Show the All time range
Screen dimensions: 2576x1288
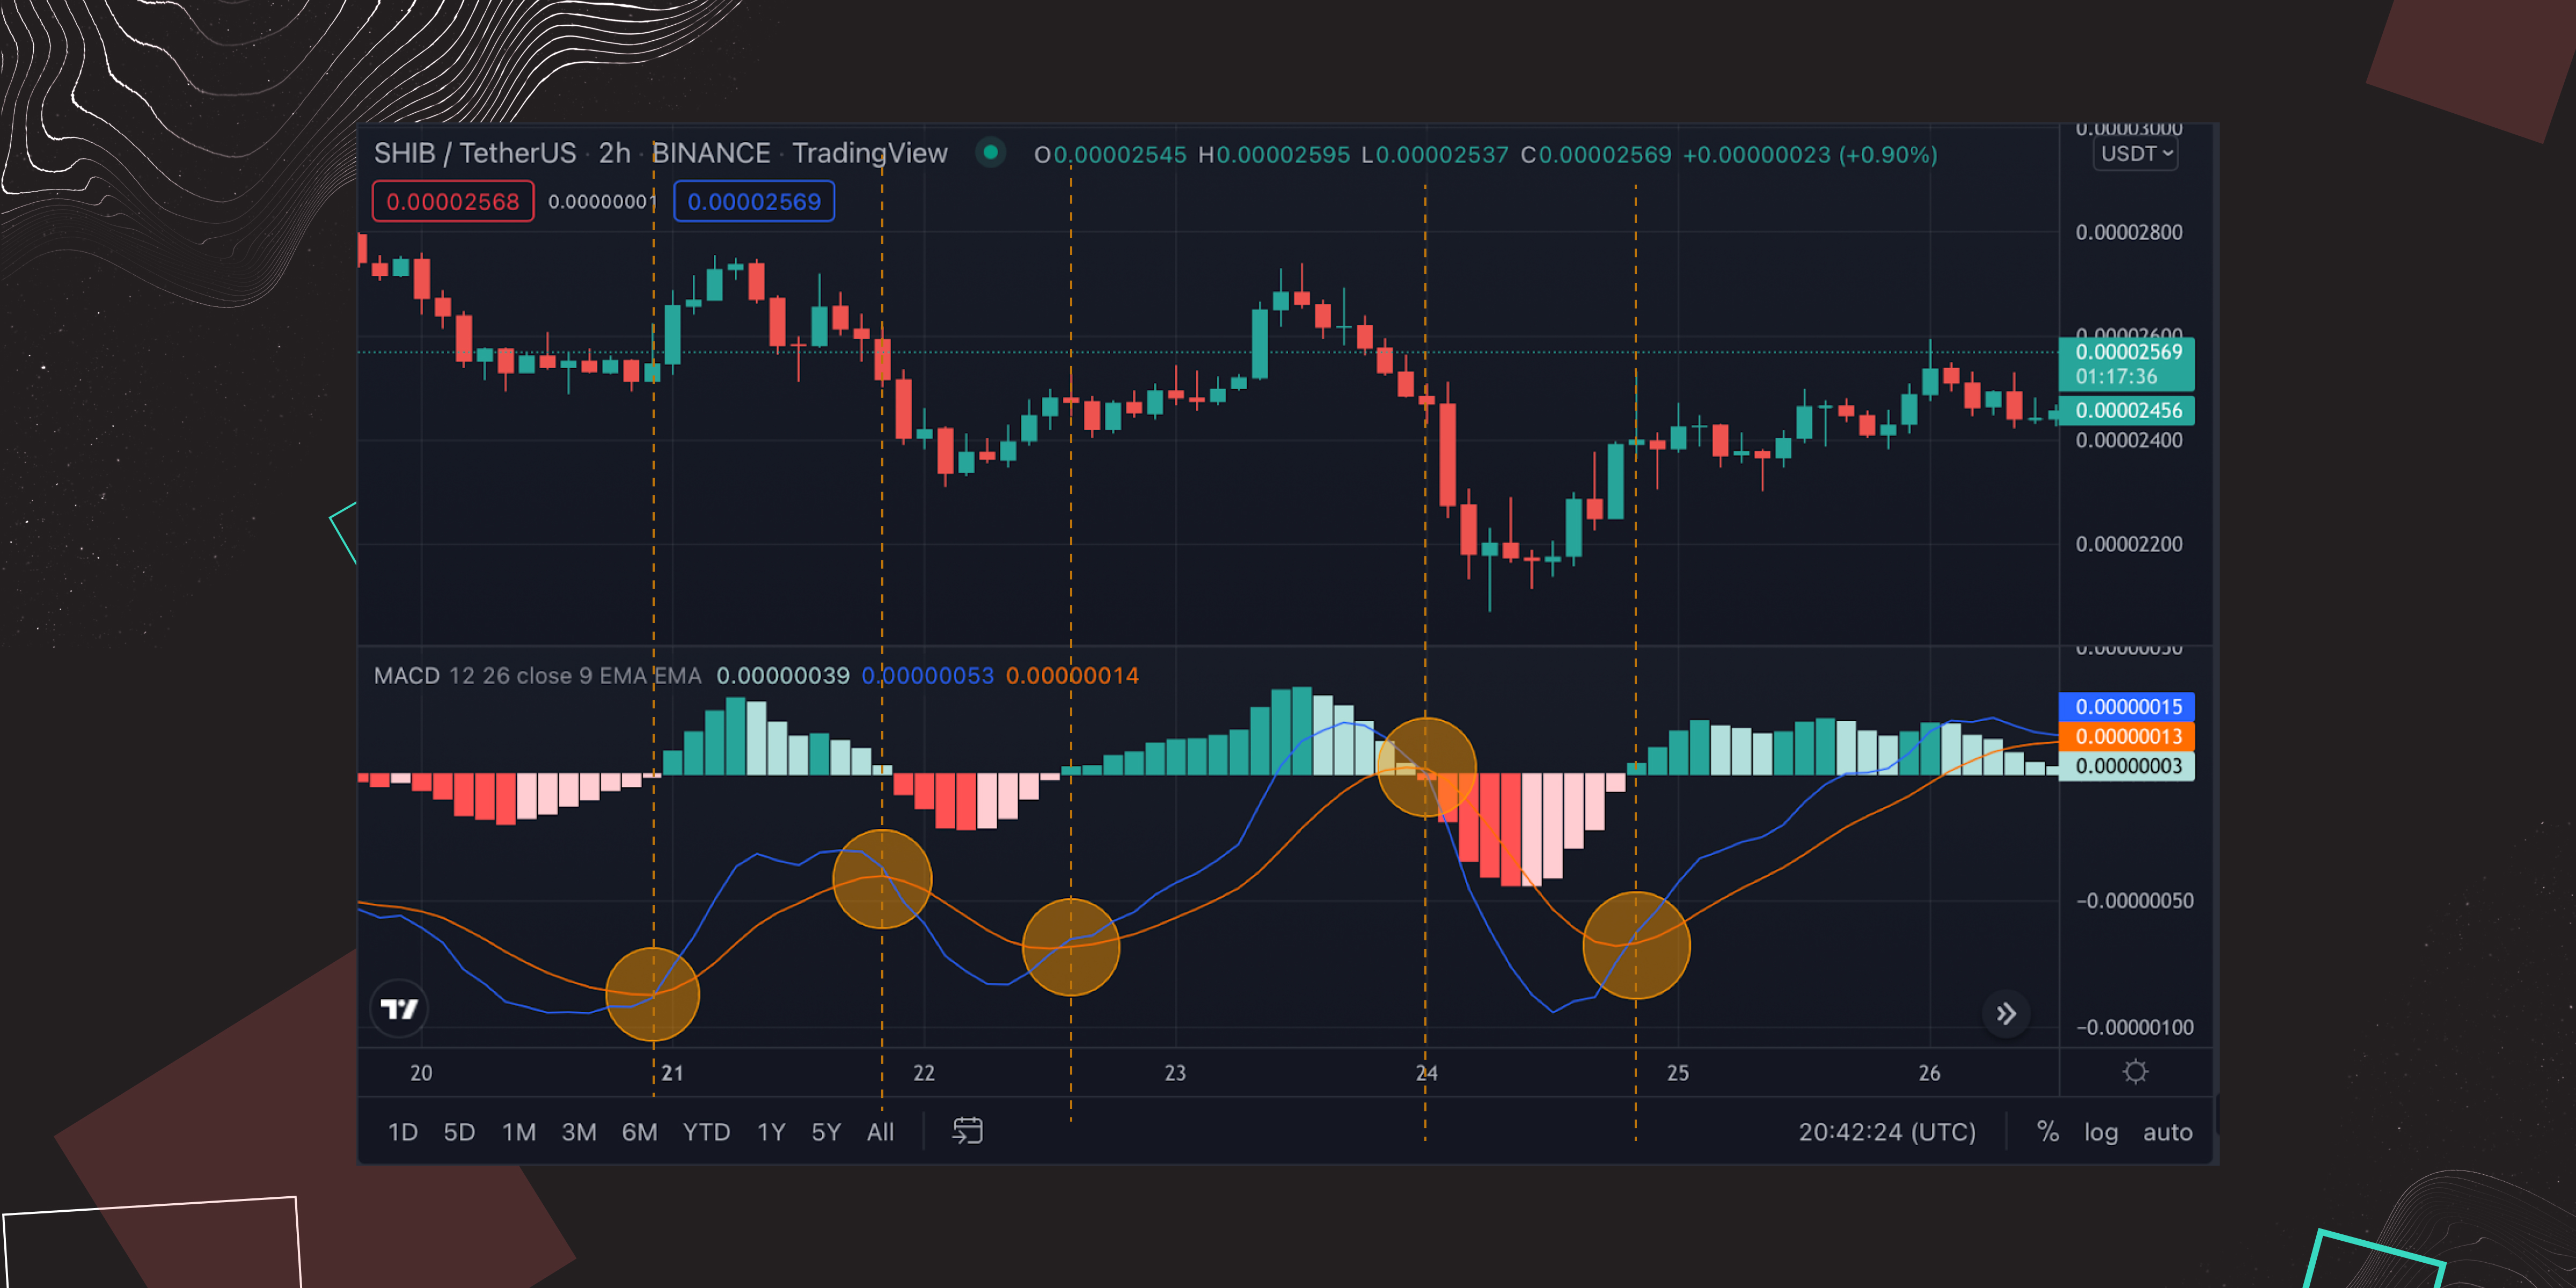(880, 1132)
